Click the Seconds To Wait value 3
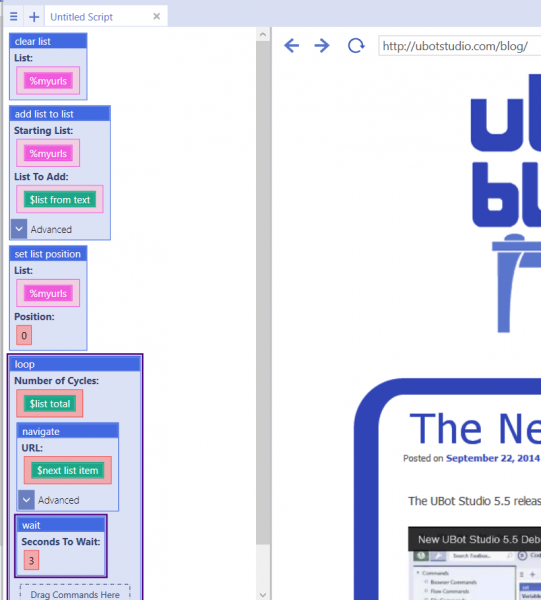The height and width of the screenshot is (600, 541). 31,560
